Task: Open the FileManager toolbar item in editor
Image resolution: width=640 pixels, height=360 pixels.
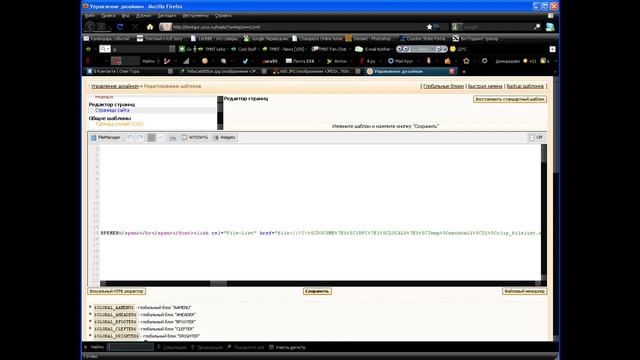Action: [106, 138]
